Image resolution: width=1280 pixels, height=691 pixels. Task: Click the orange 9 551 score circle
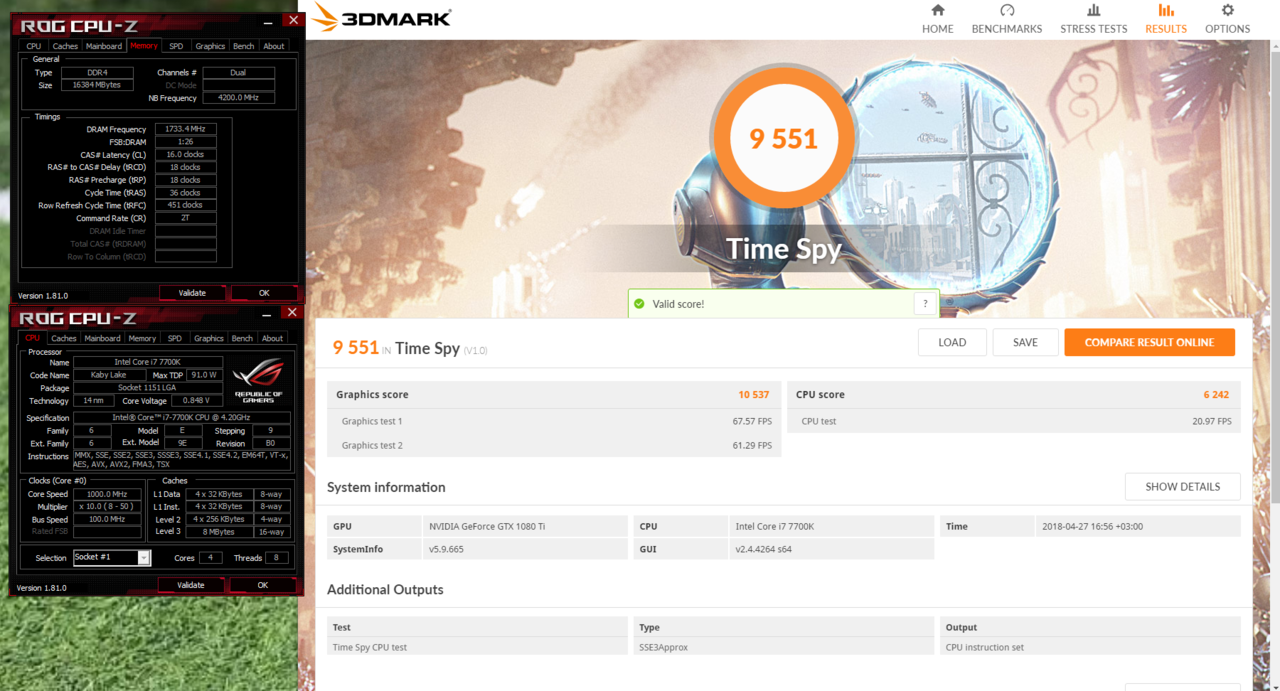(783, 139)
